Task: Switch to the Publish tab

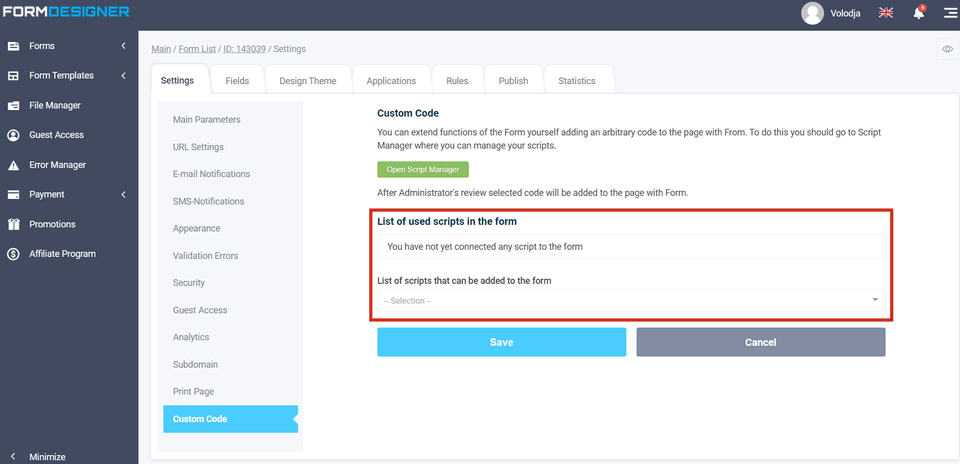Action: click(x=513, y=81)
